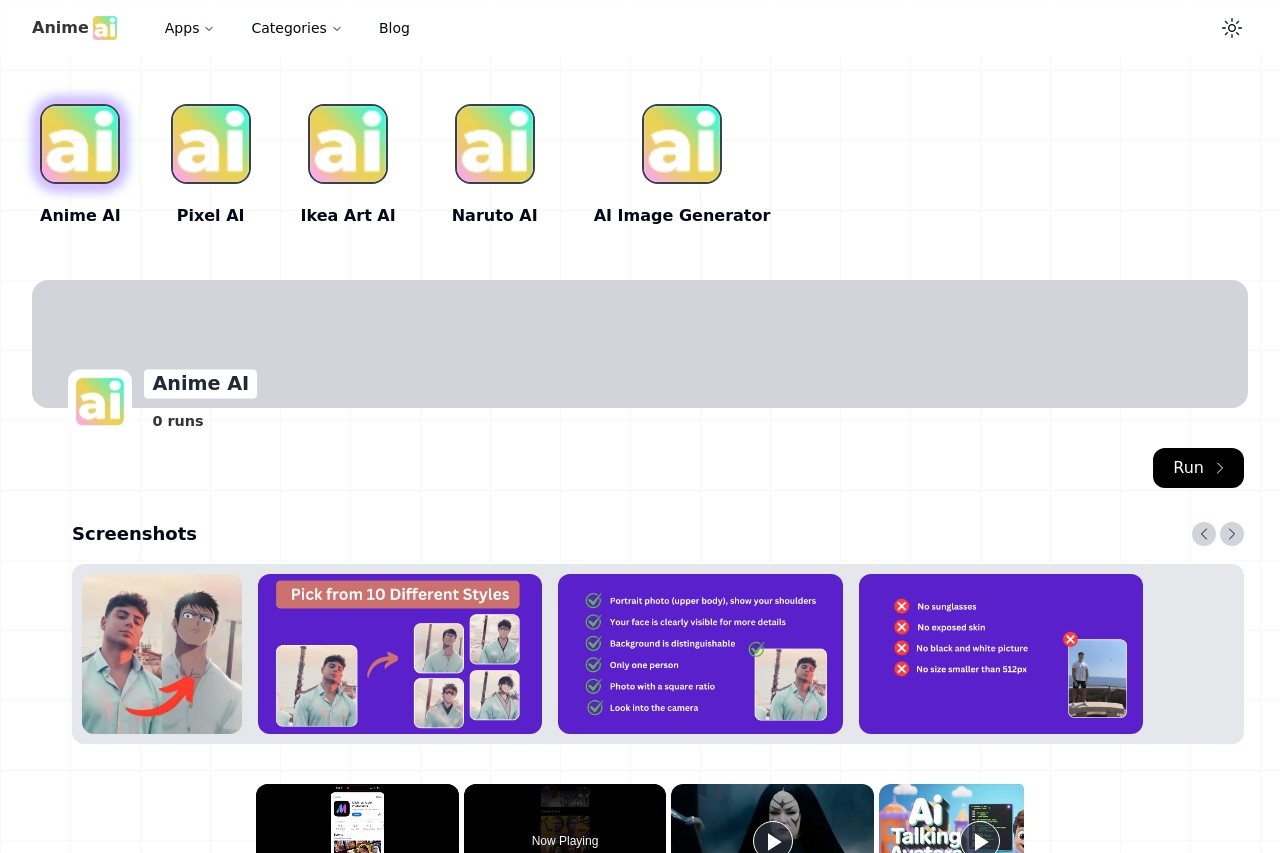Viewport: 1280px width, 853px height.
Task: Click the Anime AI site logo
Action: 75,28
